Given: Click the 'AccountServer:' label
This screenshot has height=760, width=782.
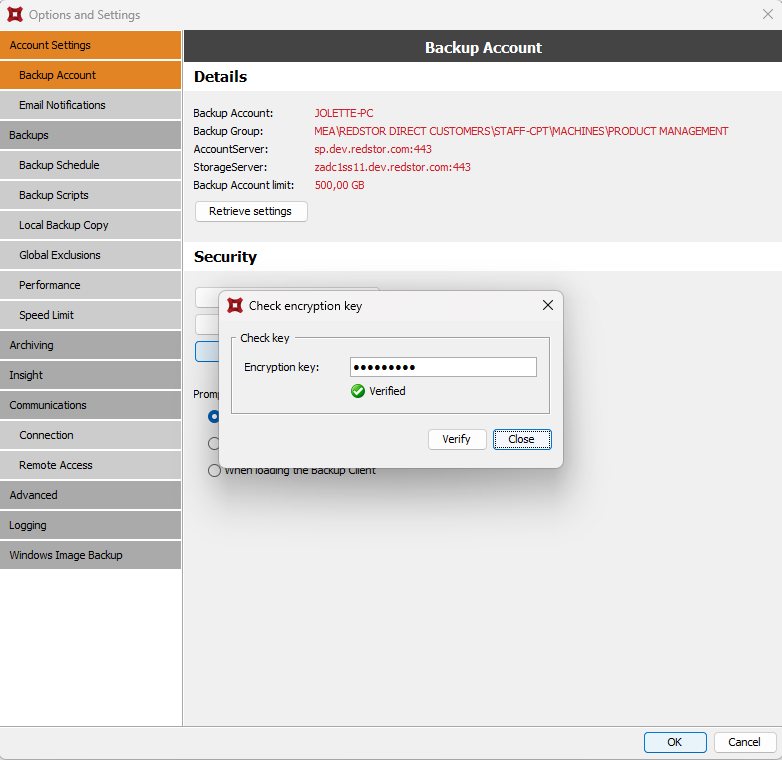Looking at the screenshot, I should (230, 149).
